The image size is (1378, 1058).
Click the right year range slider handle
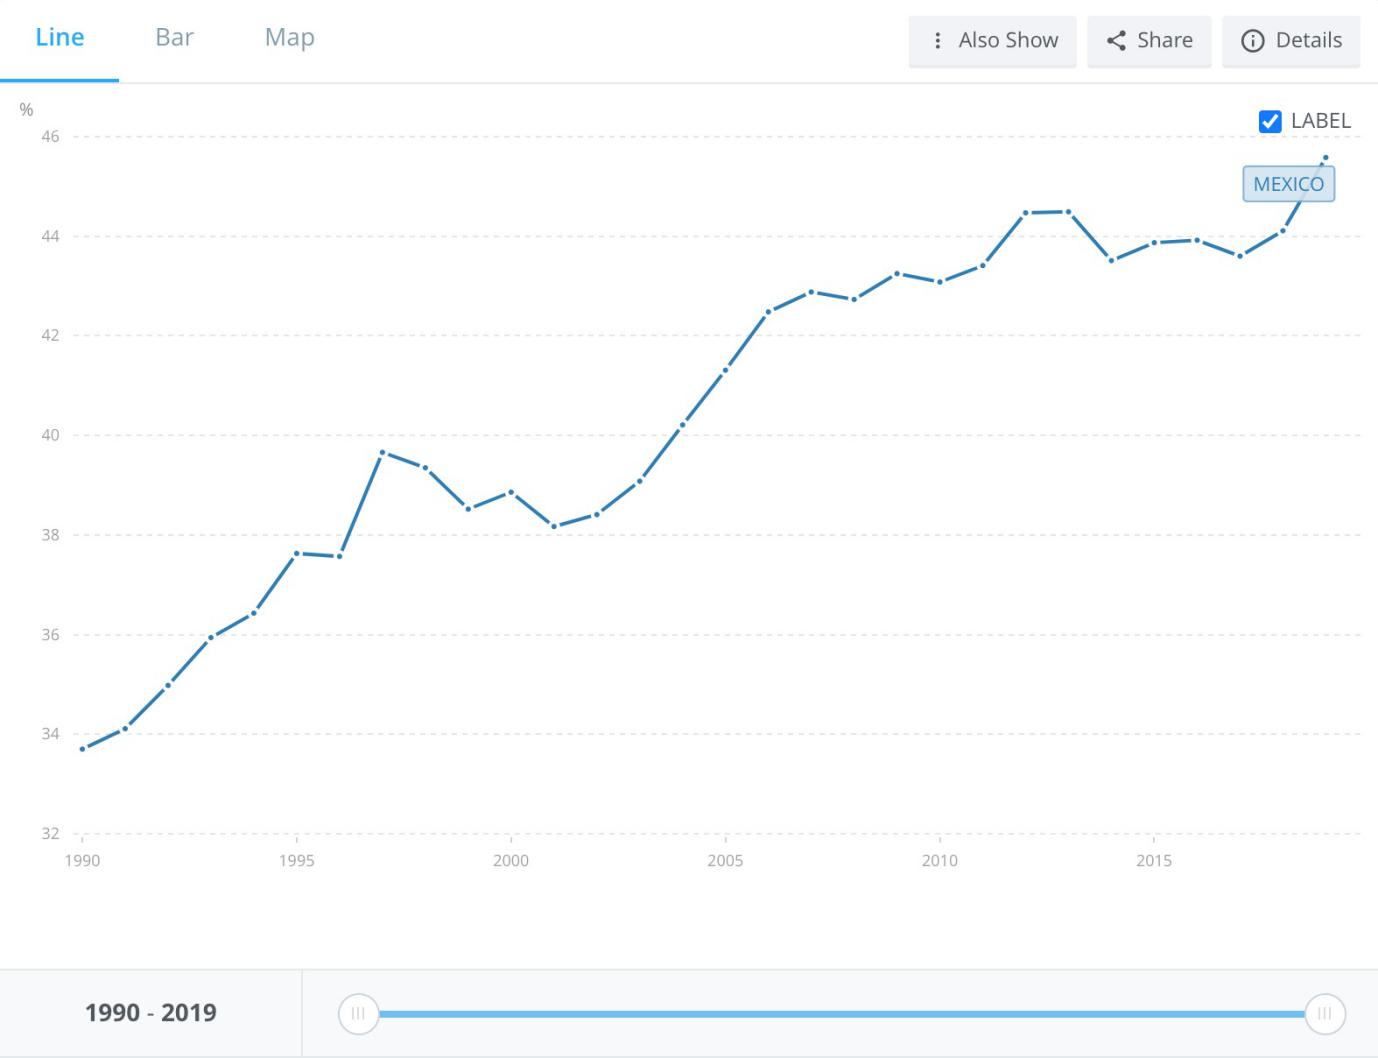pos(1324,1013)
